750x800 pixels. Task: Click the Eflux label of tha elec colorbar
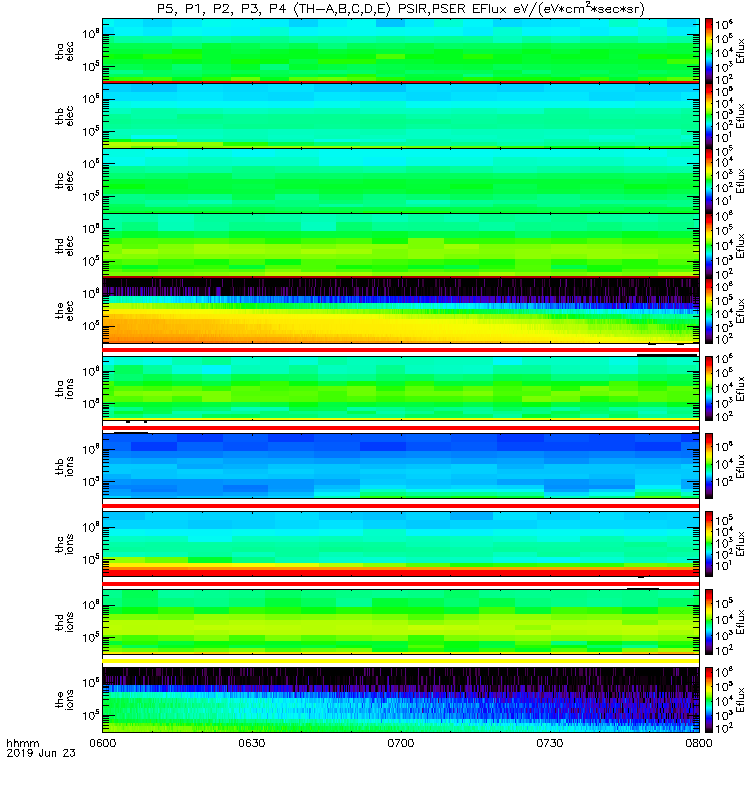pos(740,51)
